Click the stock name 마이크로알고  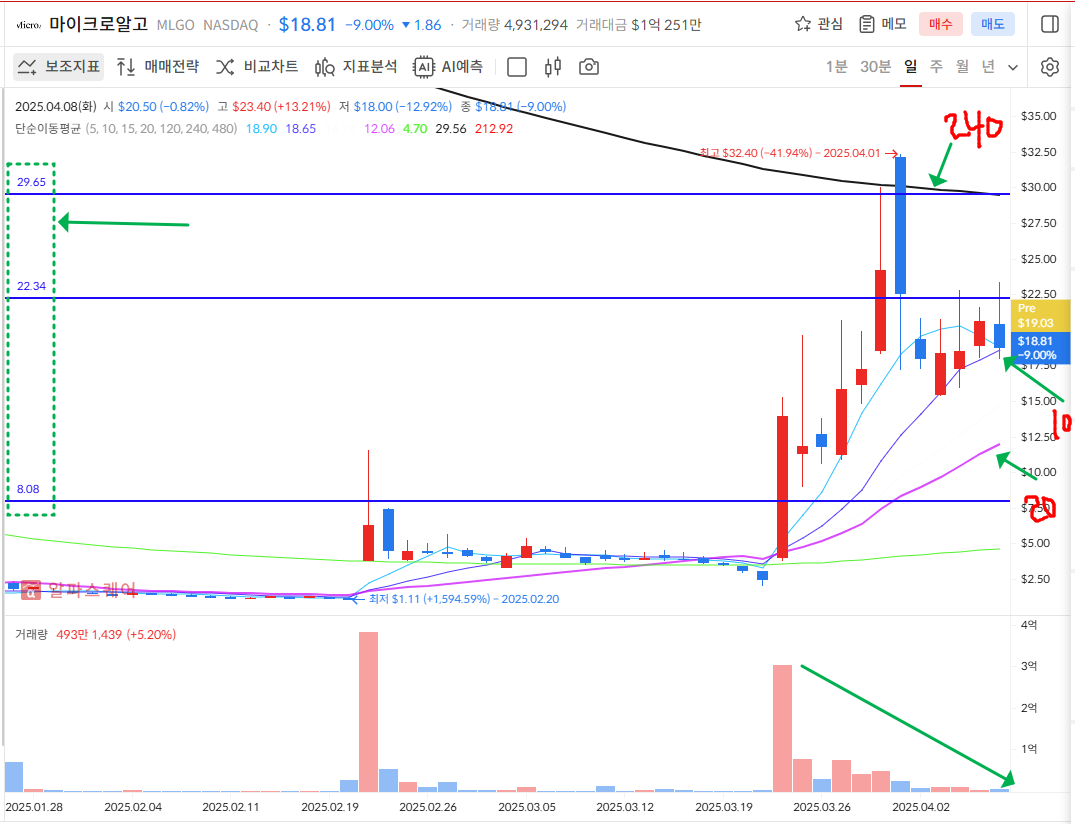tap(99, 25)
